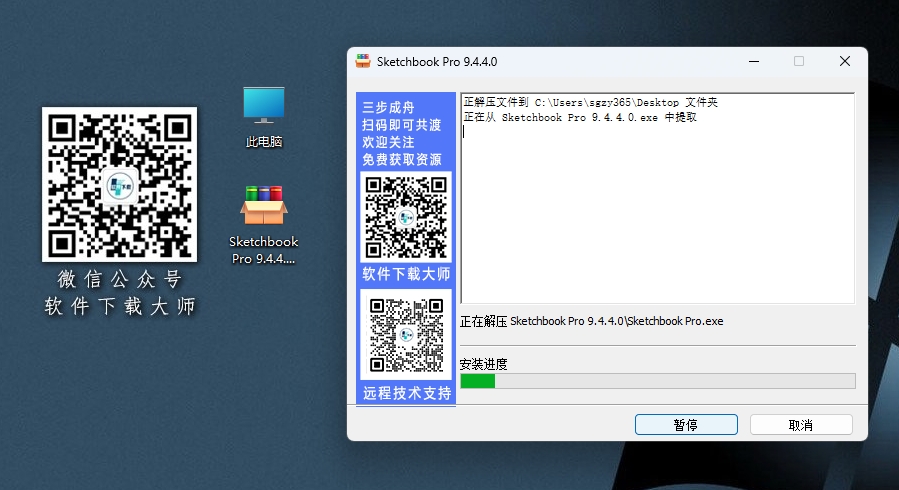Click the 取消 (Cancel) button

tap(801, 425)
